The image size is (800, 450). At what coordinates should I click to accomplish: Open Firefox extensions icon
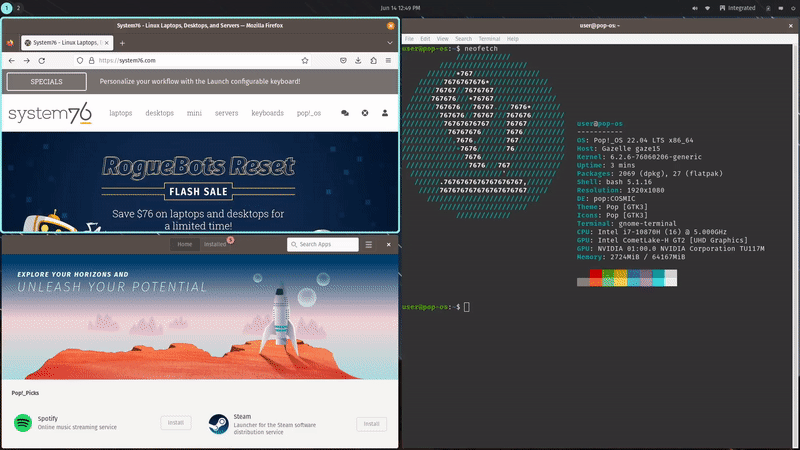(x=373, y=60)
